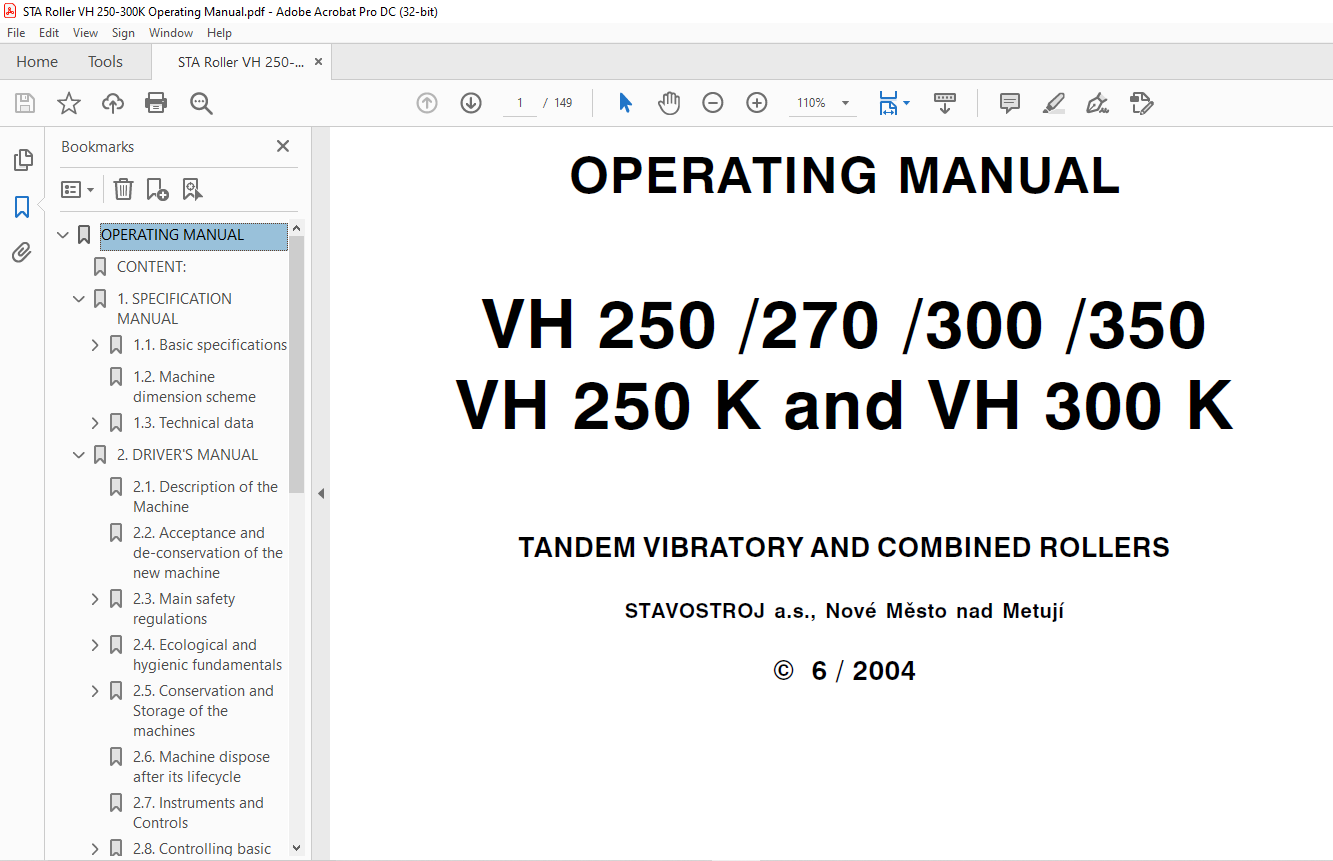The height and width of the screenshot is (861, 1333).
Task: Open 2.6. Machine dispose after lifecycle bookmark
Action: click(201, 767)
